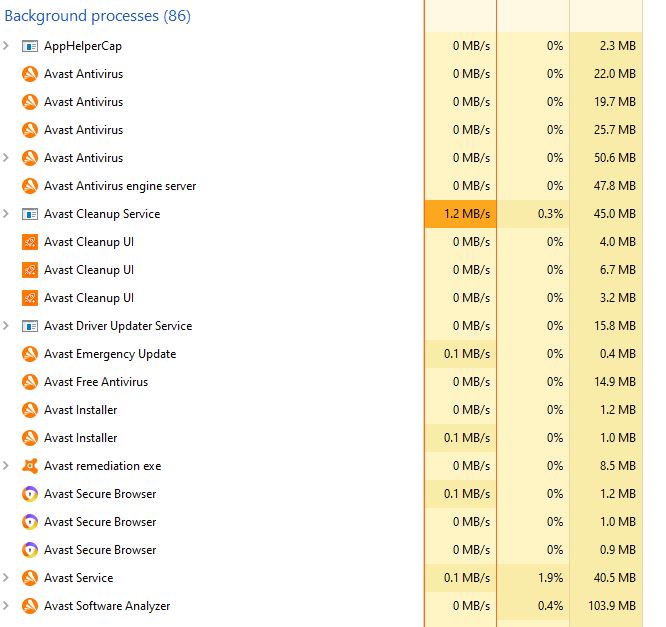Select the Avast Free Antivirus name

(x=96, y=382)
